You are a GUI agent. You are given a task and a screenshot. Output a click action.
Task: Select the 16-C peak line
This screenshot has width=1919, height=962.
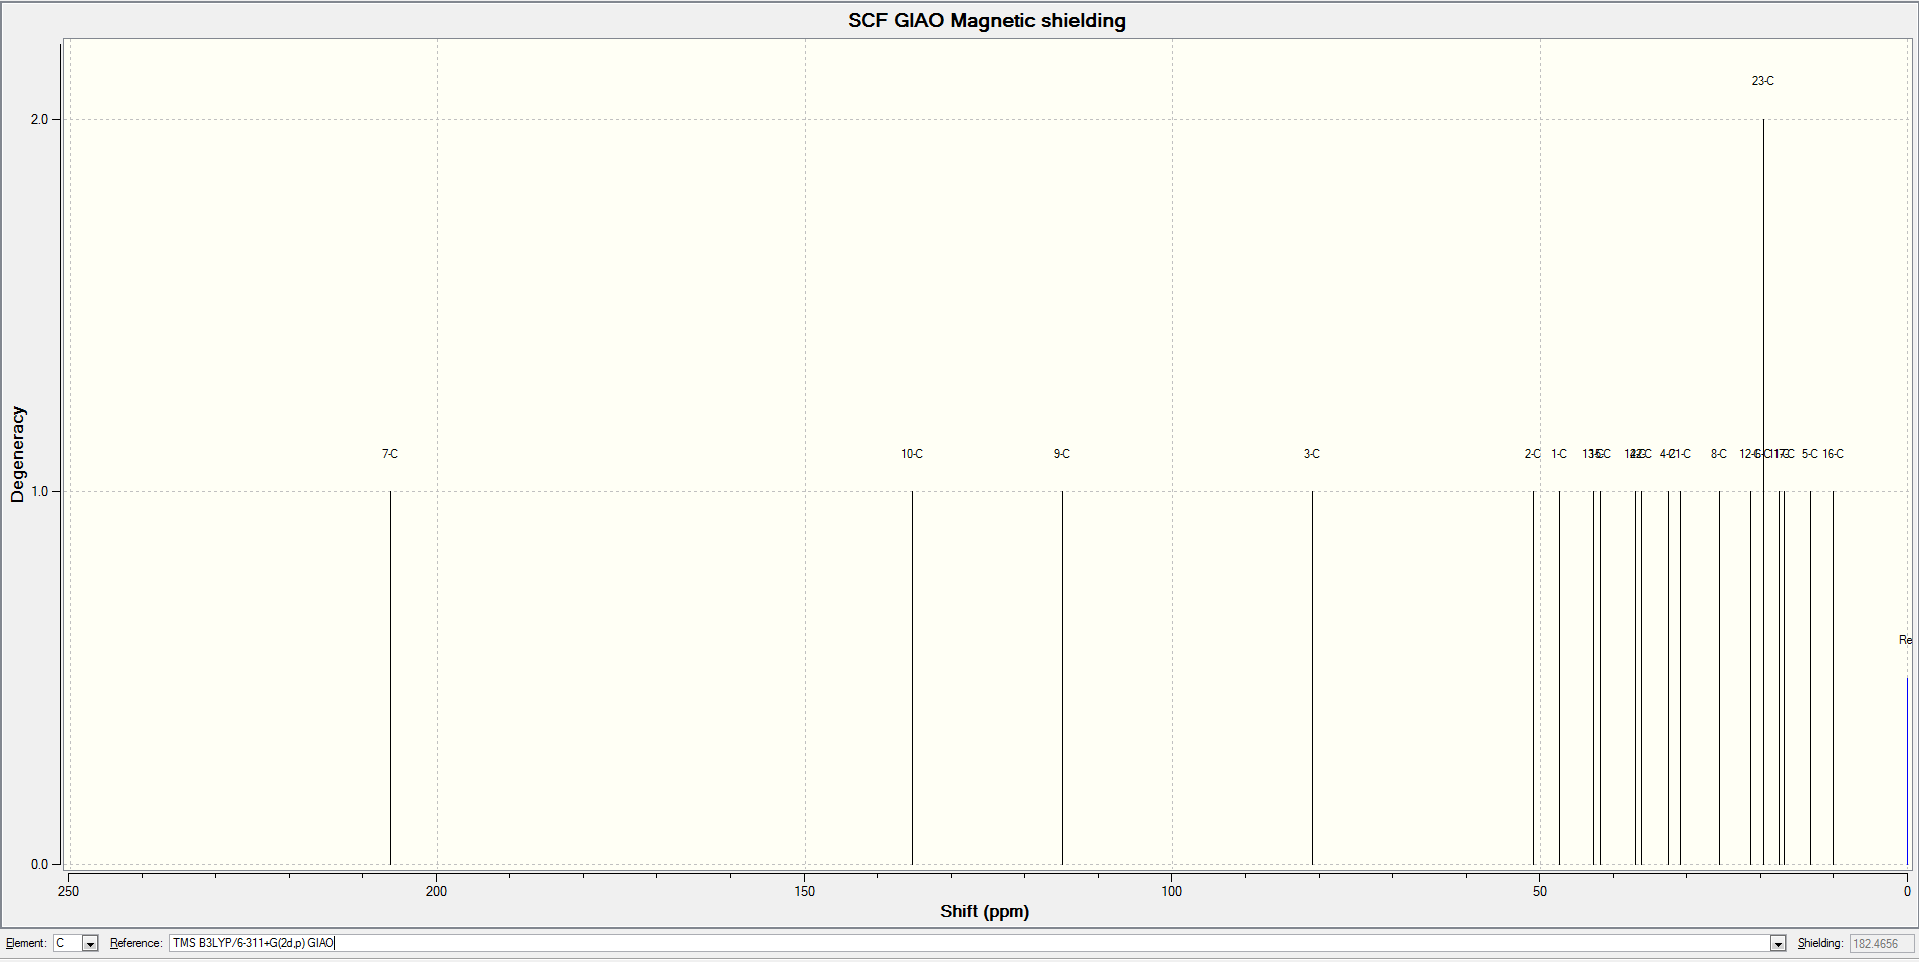[1833, 678]
